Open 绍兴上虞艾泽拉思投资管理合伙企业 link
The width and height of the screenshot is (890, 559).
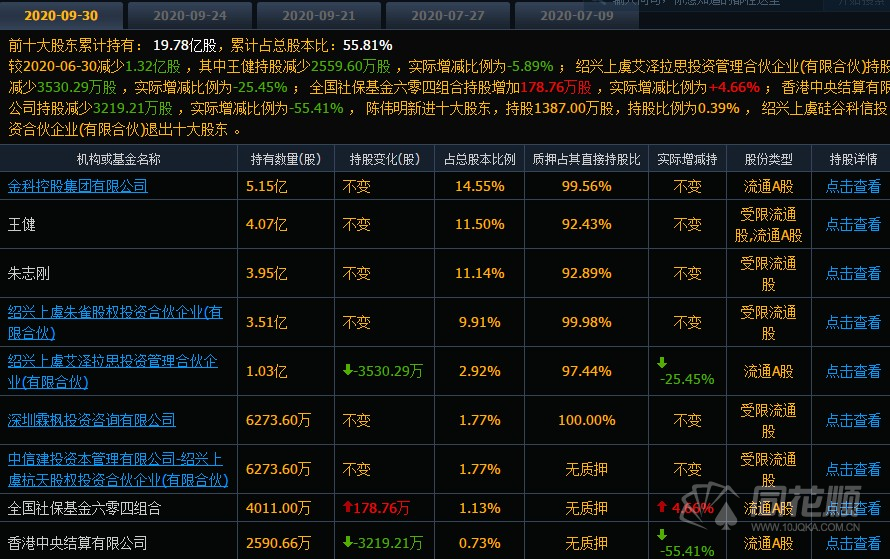click(x=112, y=371)
